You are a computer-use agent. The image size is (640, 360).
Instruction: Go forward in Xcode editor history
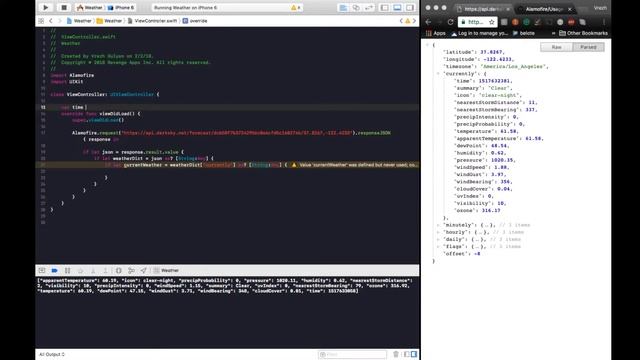tap(60, 20)
